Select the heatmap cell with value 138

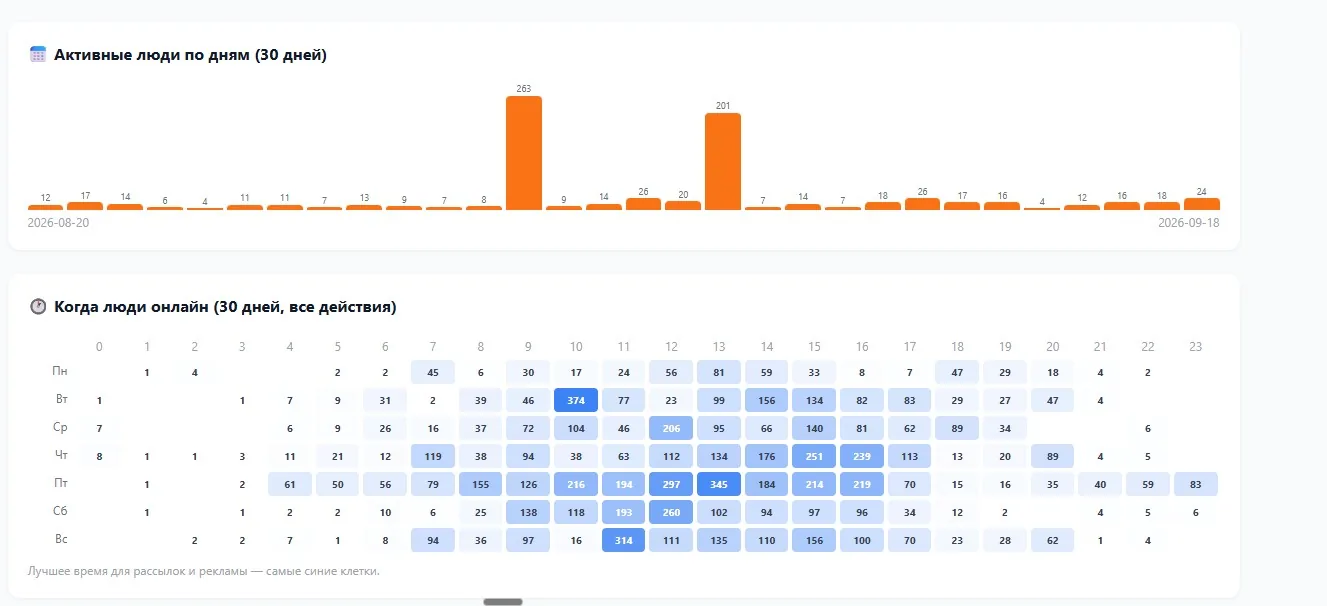tap(528, 512)
